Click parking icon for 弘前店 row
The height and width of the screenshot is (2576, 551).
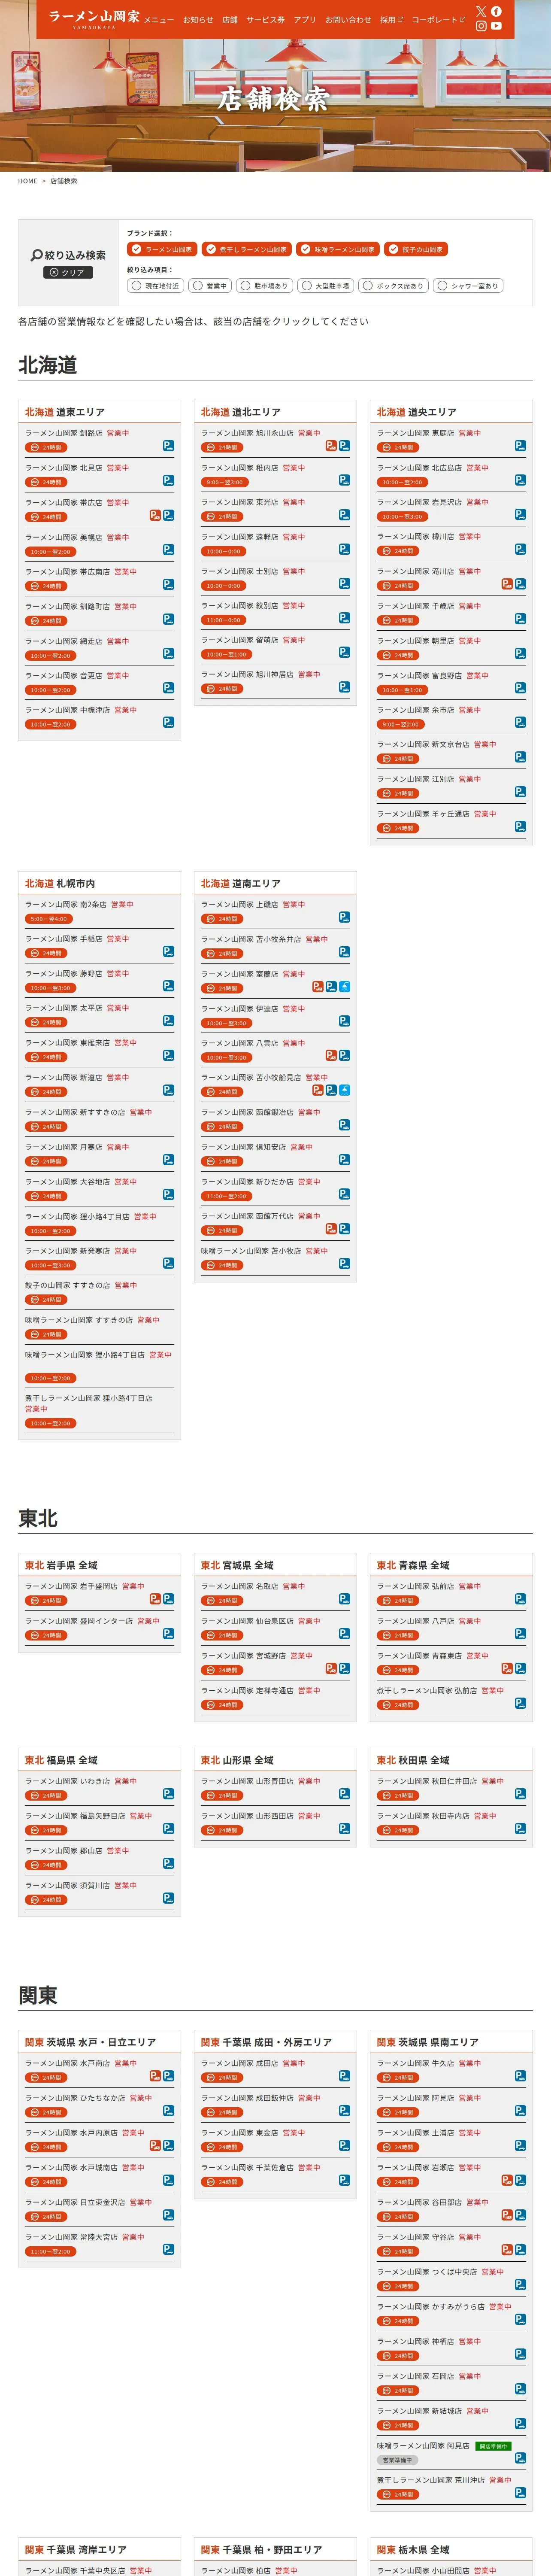point(520,1599)
